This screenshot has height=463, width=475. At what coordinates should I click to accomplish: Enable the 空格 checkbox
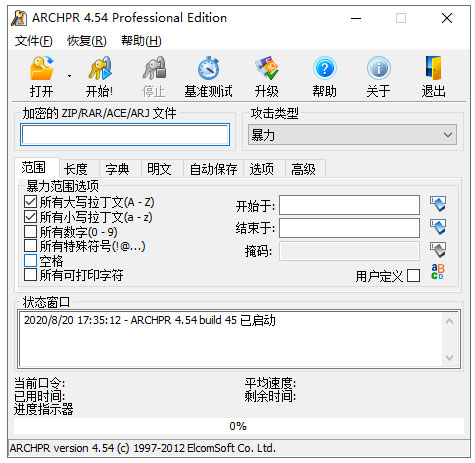pyautogui.click(x=30, y=261)
